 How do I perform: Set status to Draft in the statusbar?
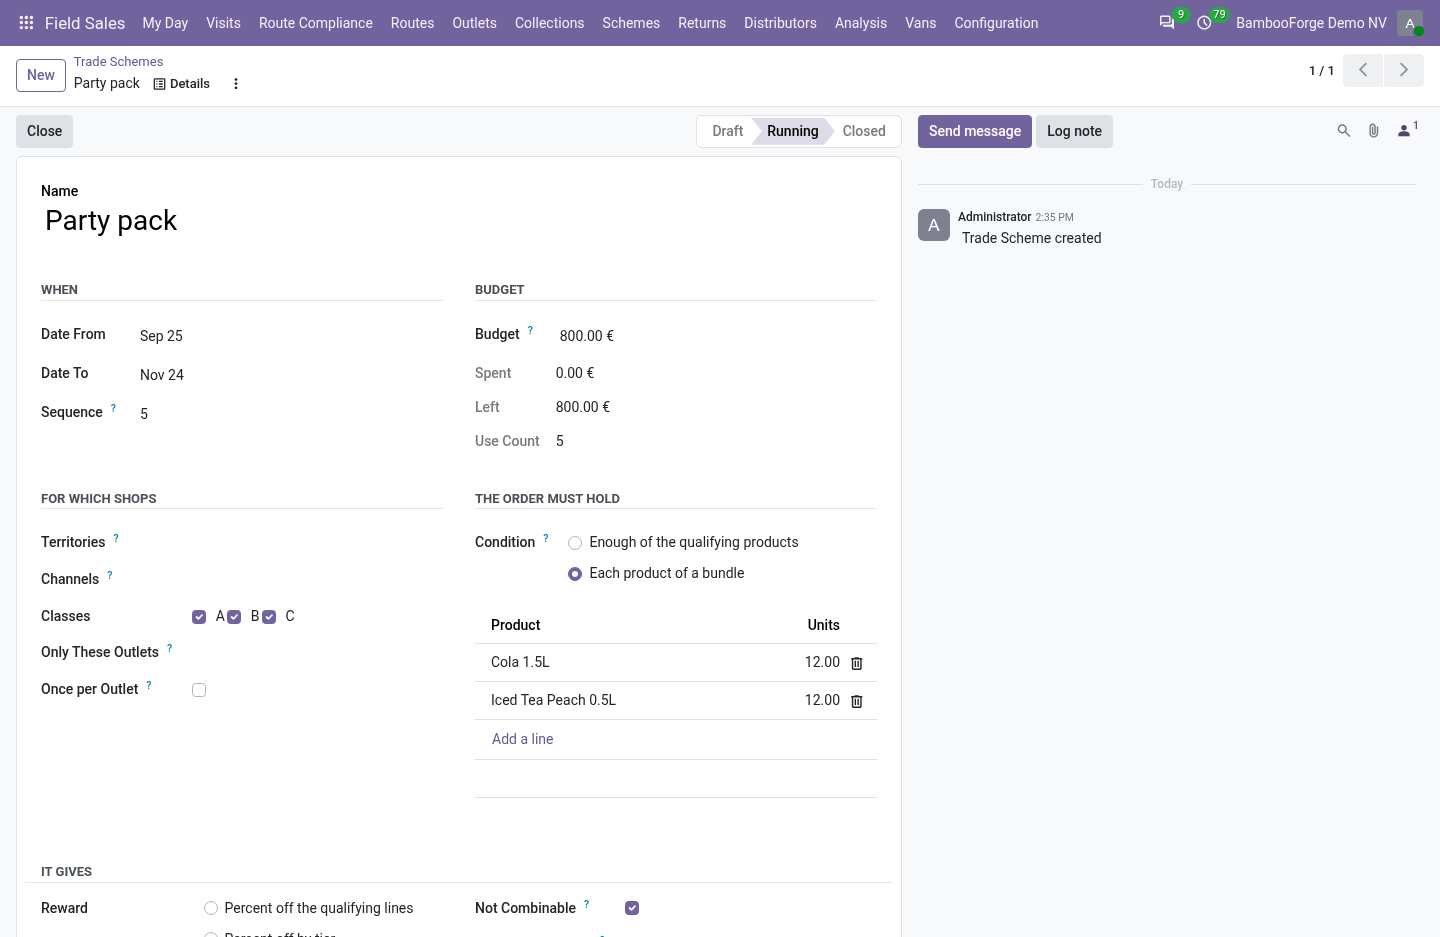[727, 131]
